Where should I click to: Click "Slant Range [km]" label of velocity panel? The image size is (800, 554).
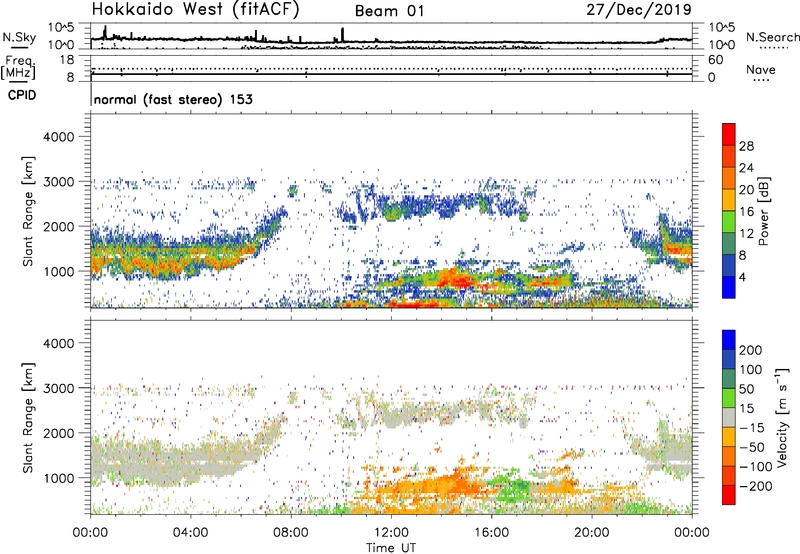coord(28,418)
